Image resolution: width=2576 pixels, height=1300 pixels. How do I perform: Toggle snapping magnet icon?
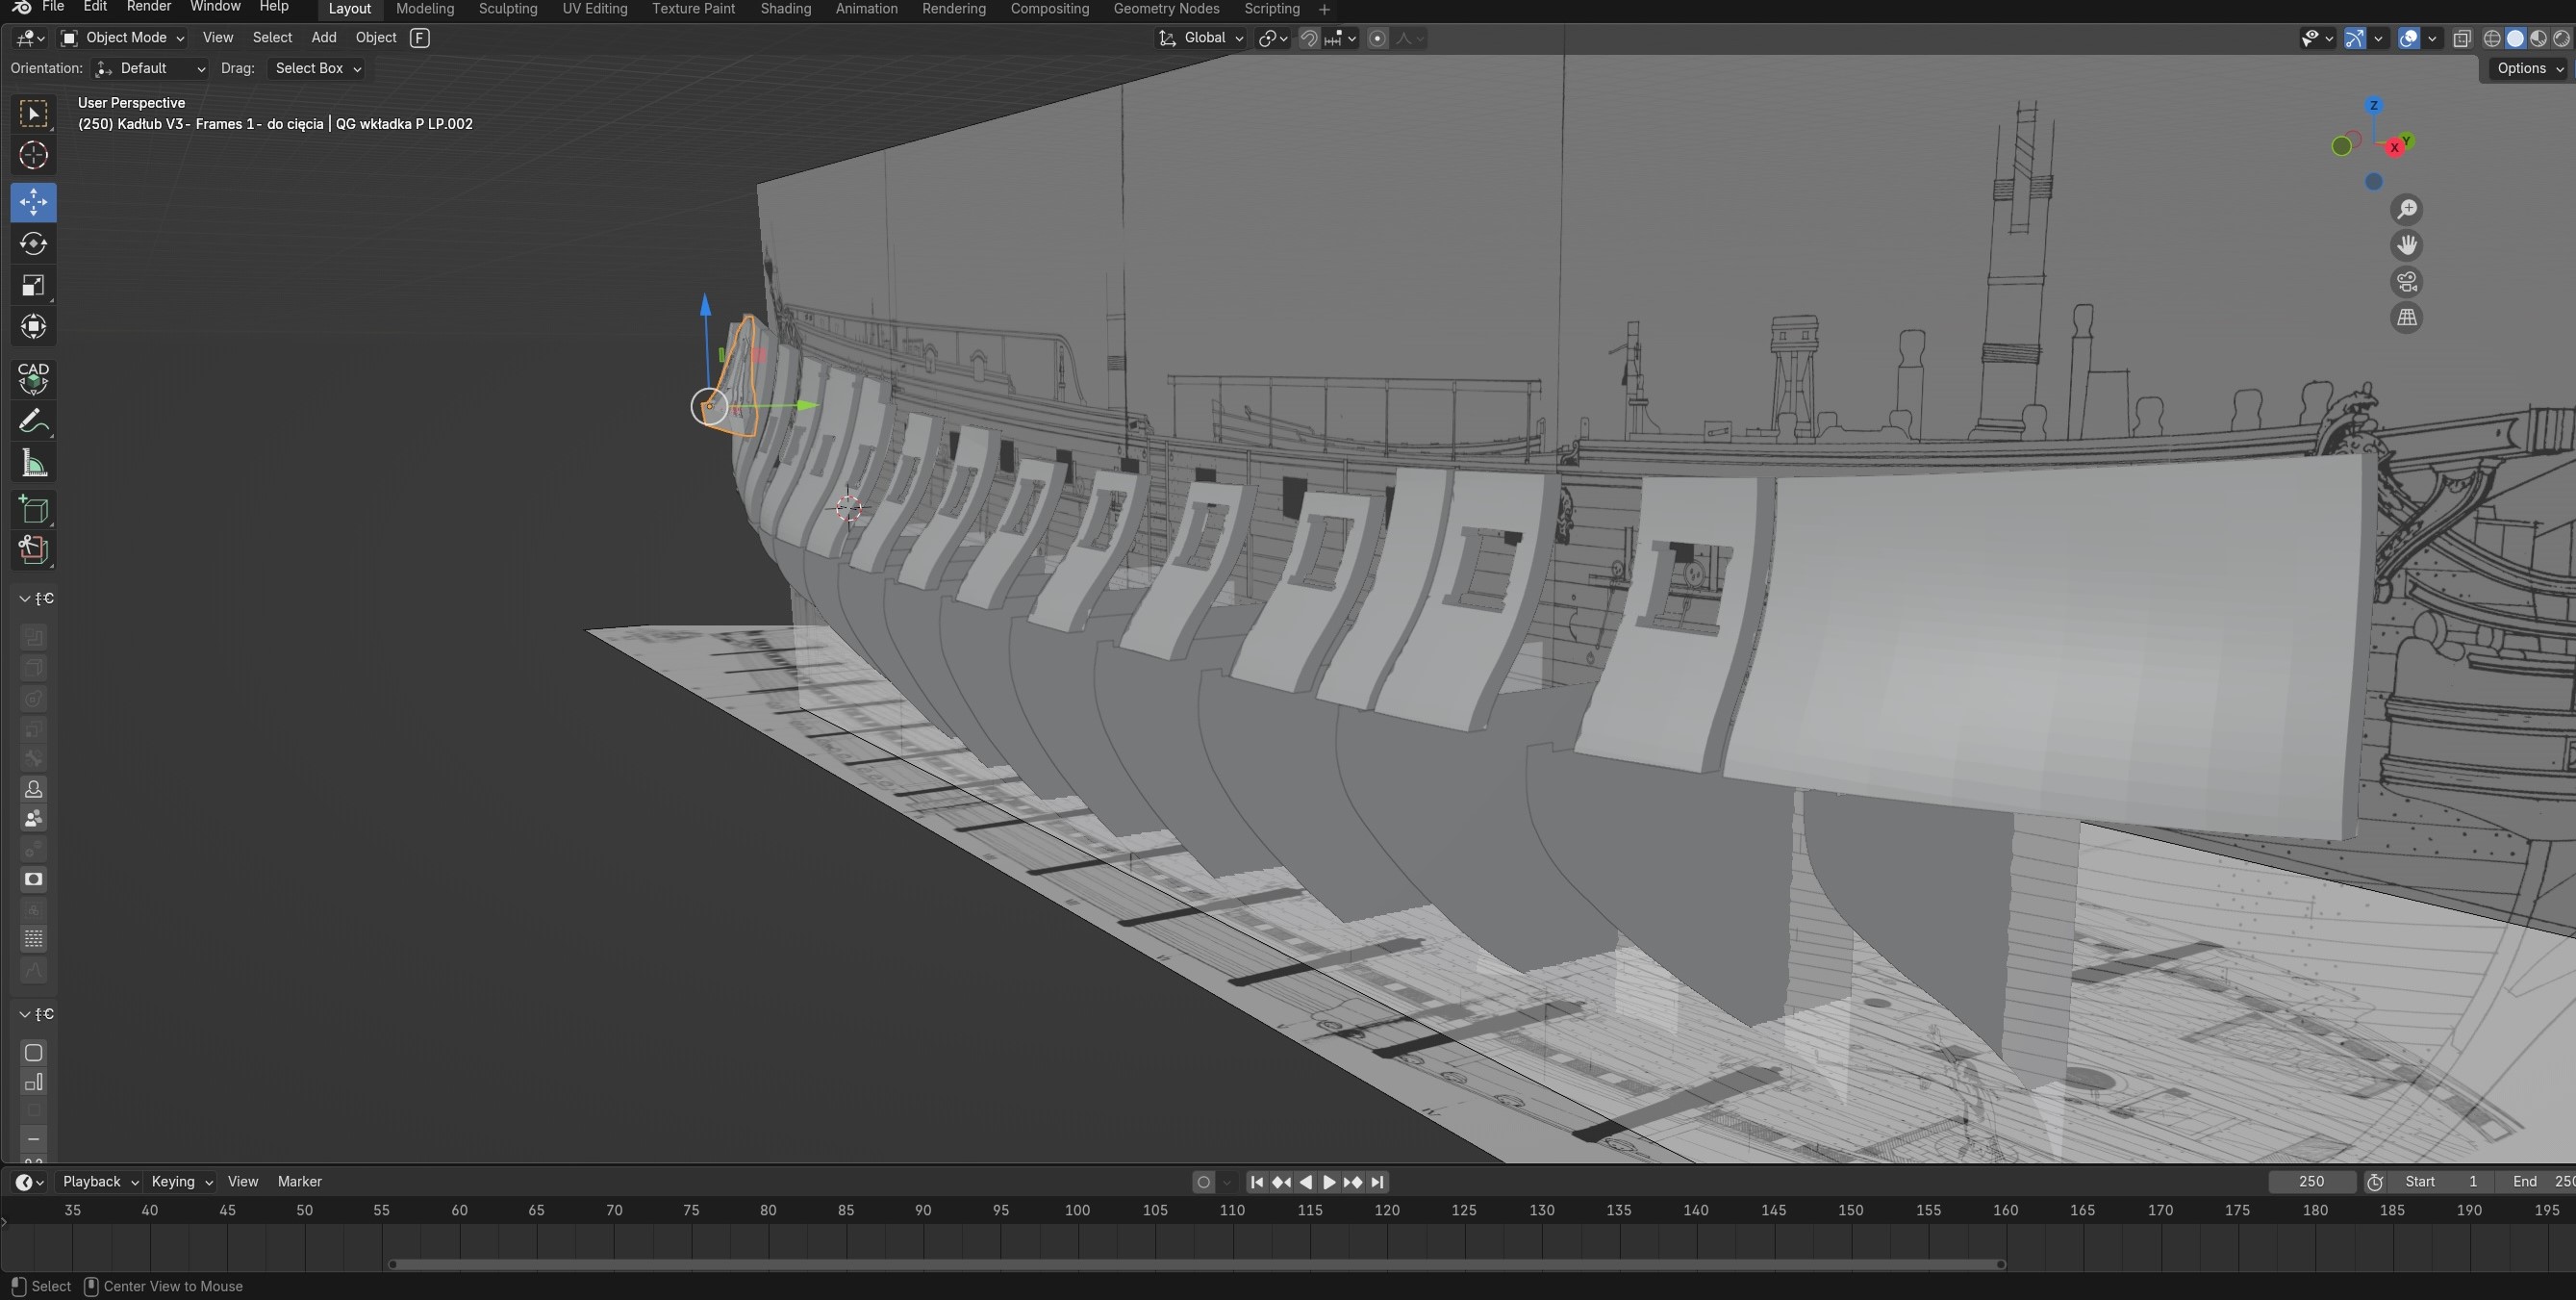[1308, 38]
